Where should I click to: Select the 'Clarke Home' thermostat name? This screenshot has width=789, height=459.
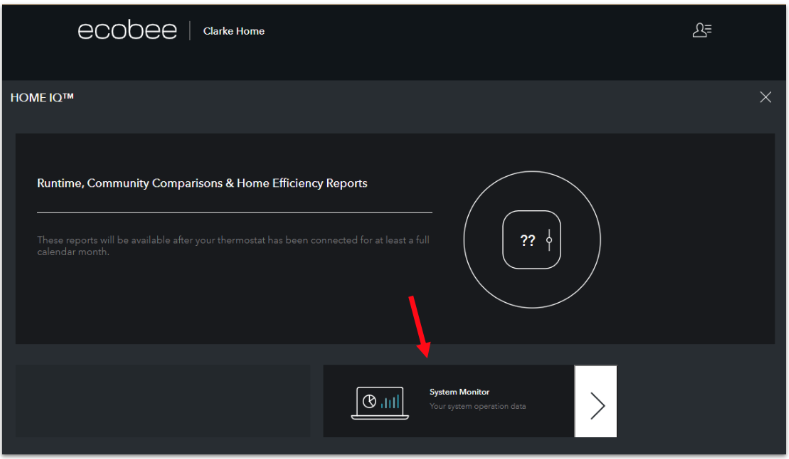233,31
